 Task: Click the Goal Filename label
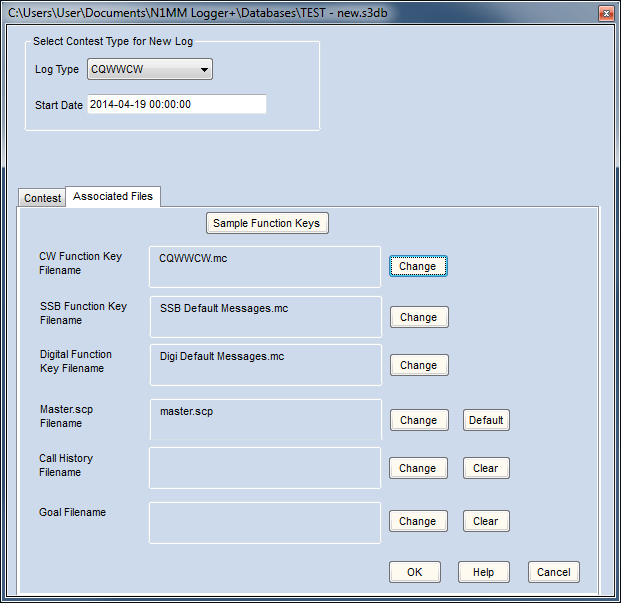[72, 512]
